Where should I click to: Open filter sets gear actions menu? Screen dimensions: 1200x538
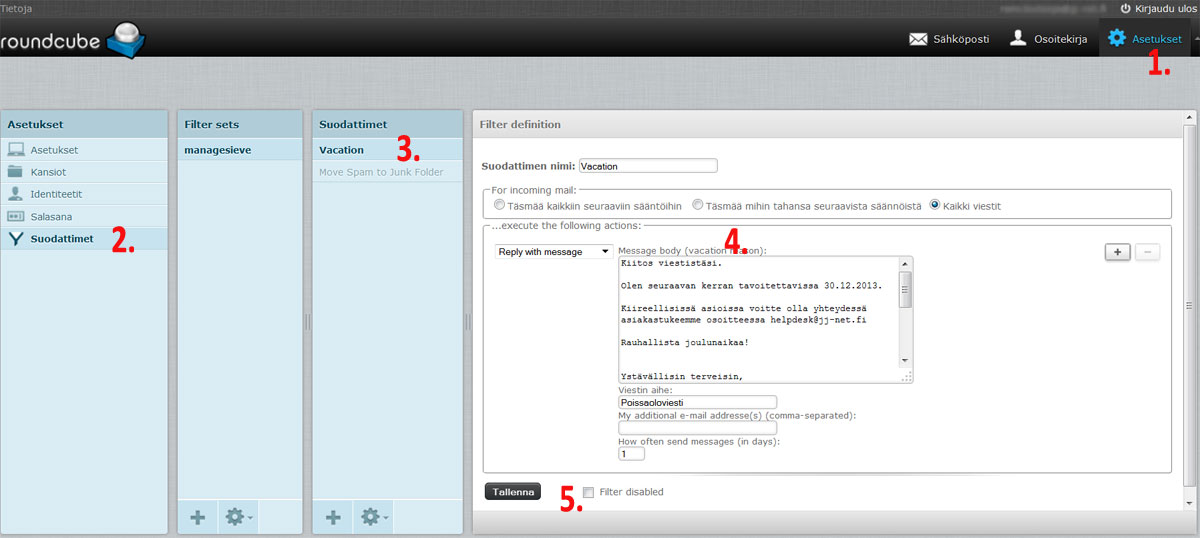(236, 518)
